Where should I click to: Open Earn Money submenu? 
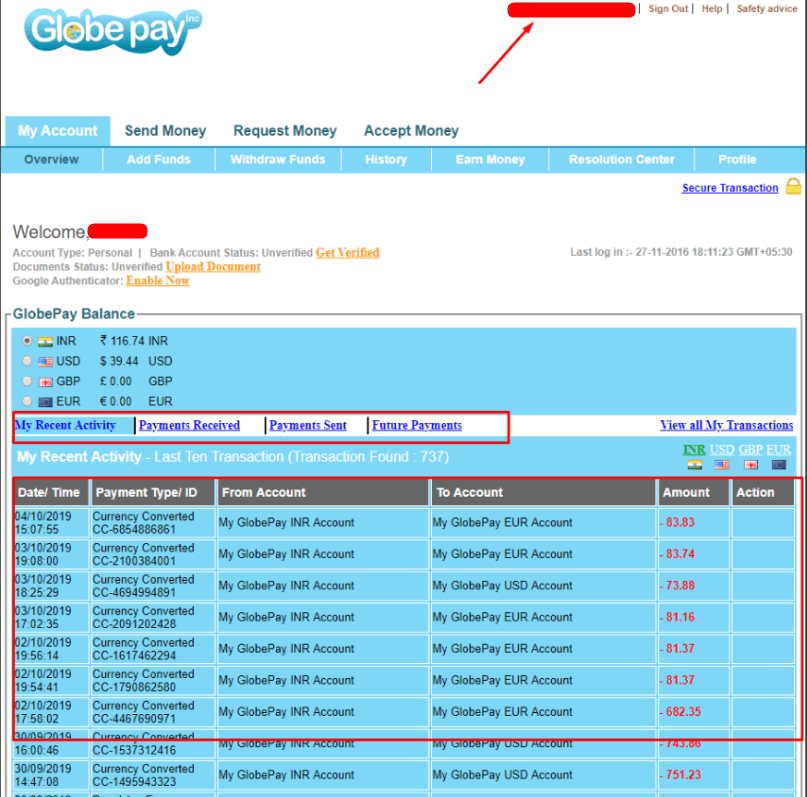(490, 160)
